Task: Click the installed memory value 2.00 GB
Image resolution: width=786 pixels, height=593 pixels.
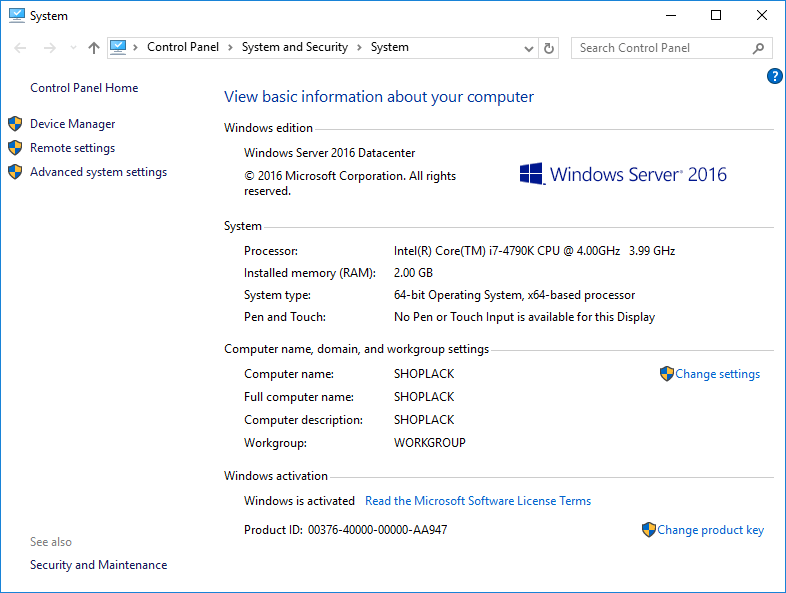Action: coord(414,273)
